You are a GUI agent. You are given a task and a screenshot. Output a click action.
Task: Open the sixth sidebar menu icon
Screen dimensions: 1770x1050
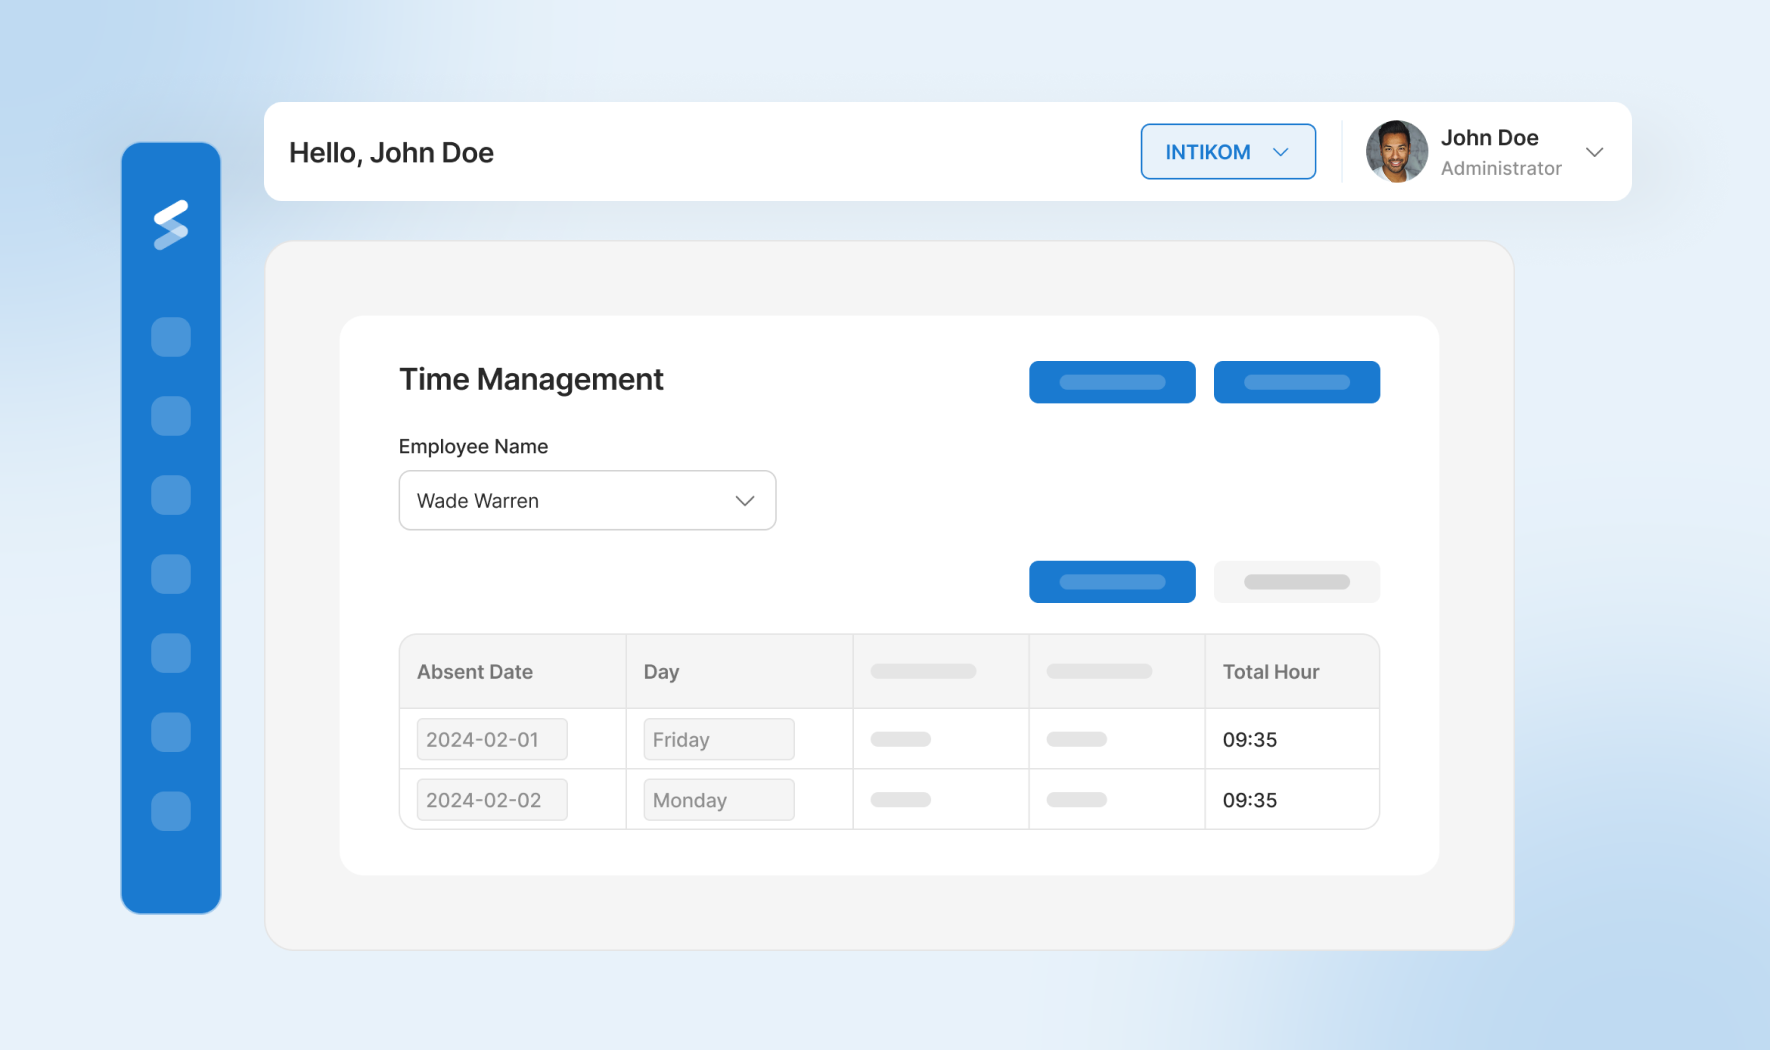coord(171,731)
